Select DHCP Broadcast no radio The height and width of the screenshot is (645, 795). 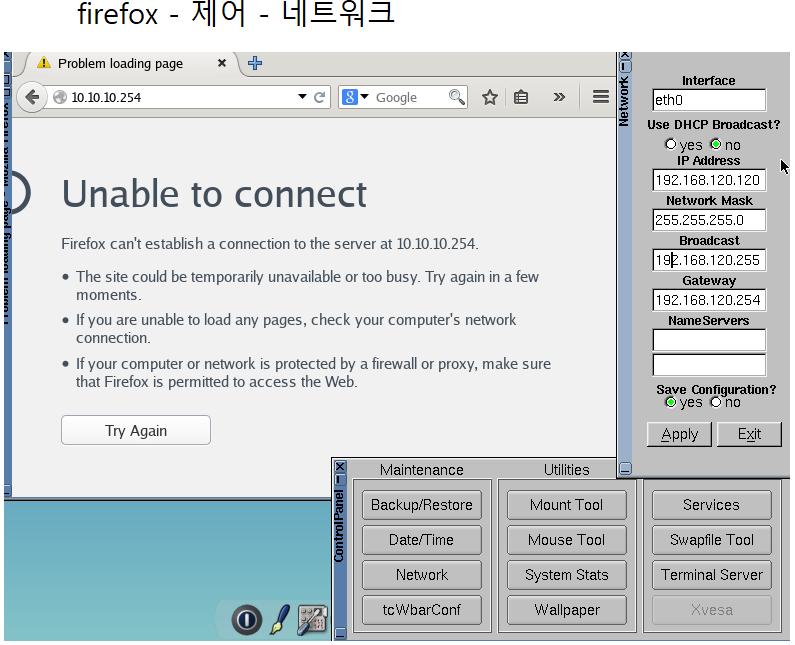[716, 145]
